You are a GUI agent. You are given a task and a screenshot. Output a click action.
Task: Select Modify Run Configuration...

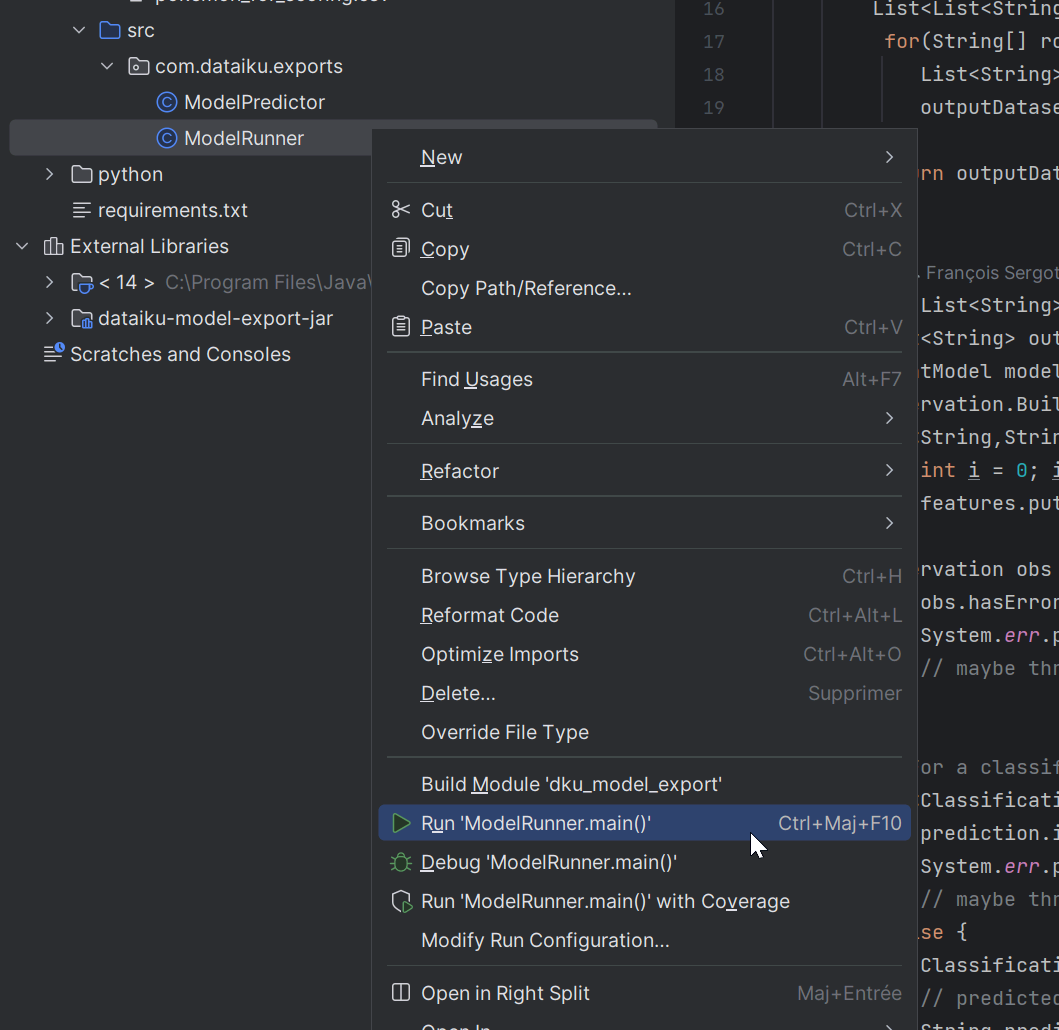[545, 941]
